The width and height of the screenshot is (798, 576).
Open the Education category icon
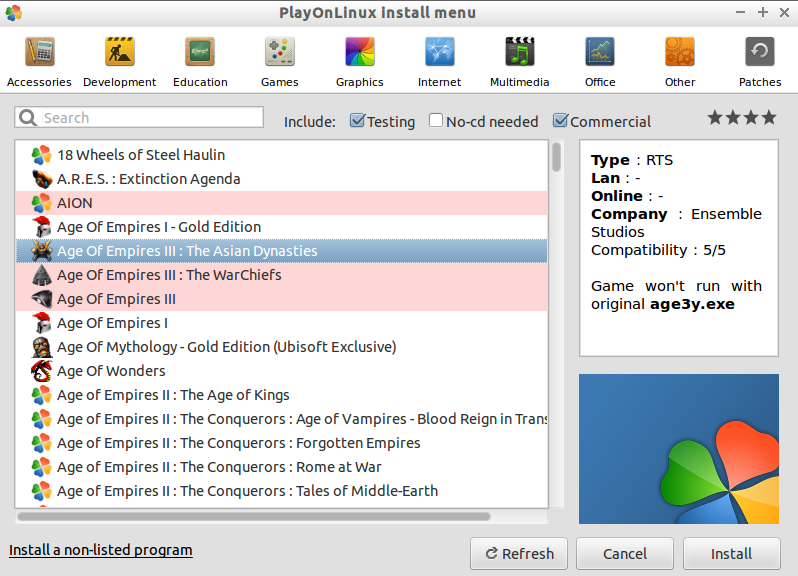[x=200, y=52]
